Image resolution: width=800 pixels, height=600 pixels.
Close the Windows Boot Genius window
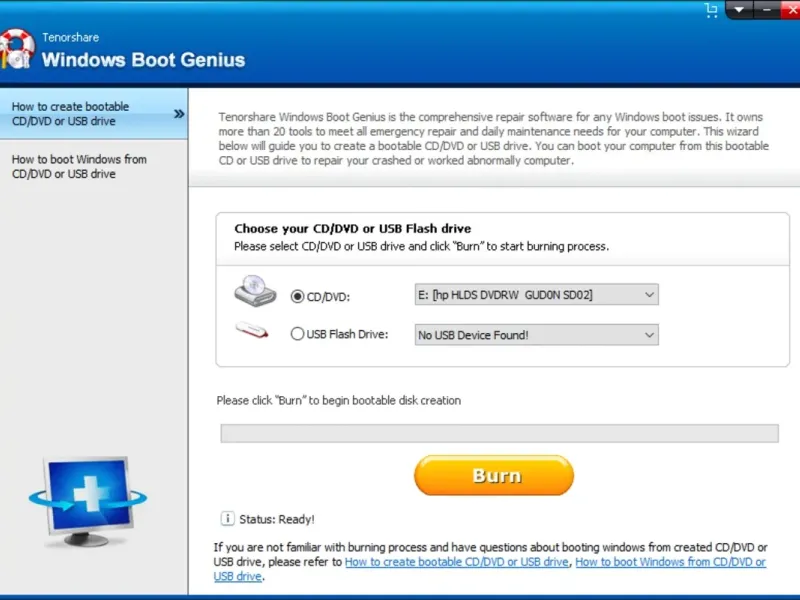pos(791,10)
